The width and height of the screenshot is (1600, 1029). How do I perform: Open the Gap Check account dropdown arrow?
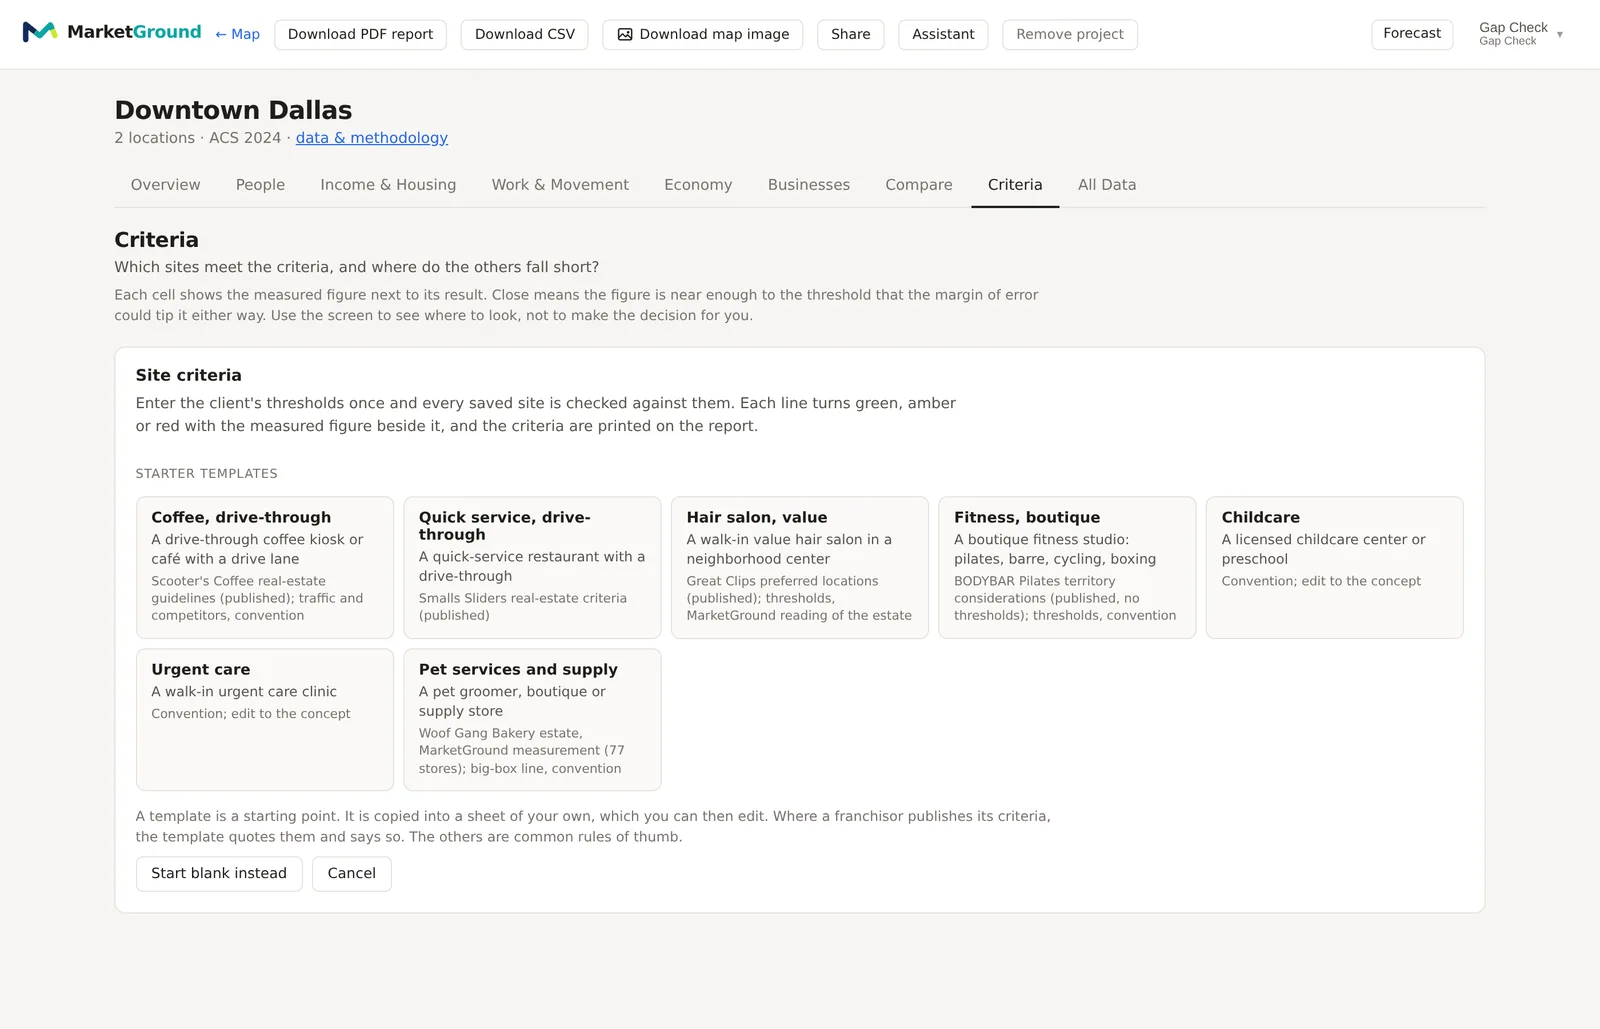1560,35
